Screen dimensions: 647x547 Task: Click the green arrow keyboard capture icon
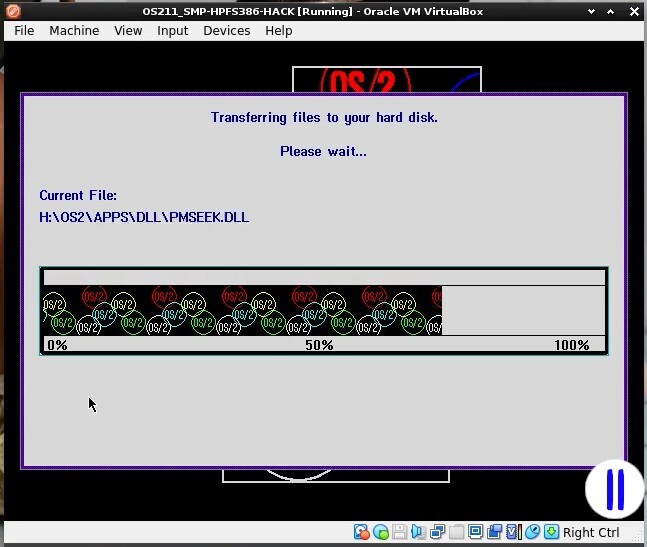pos(551,532)
